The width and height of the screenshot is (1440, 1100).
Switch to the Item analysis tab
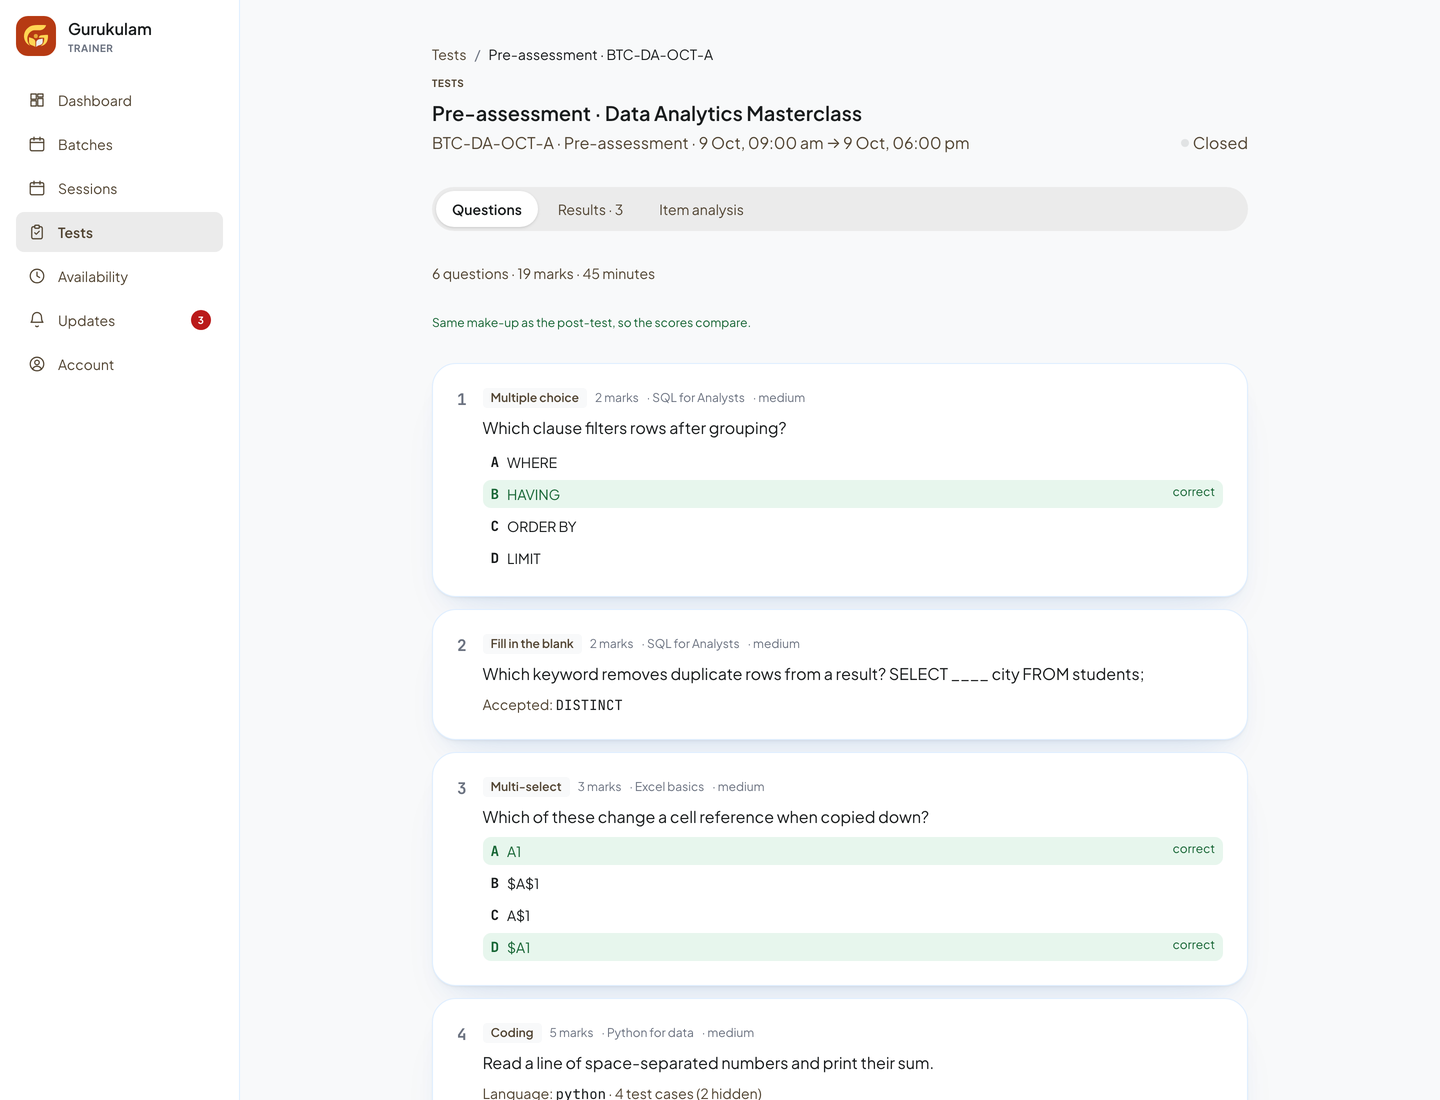(701, 209)
